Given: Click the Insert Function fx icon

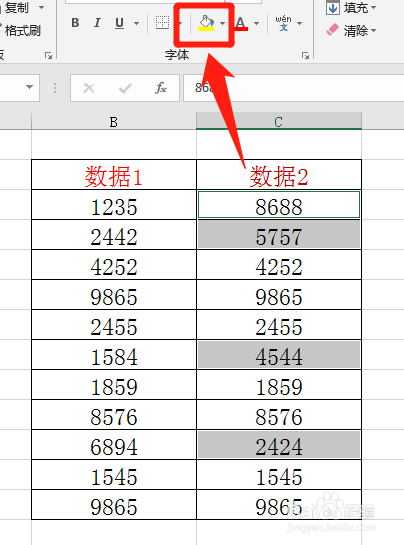Looking at the screenshot, I should pos(161,88).
